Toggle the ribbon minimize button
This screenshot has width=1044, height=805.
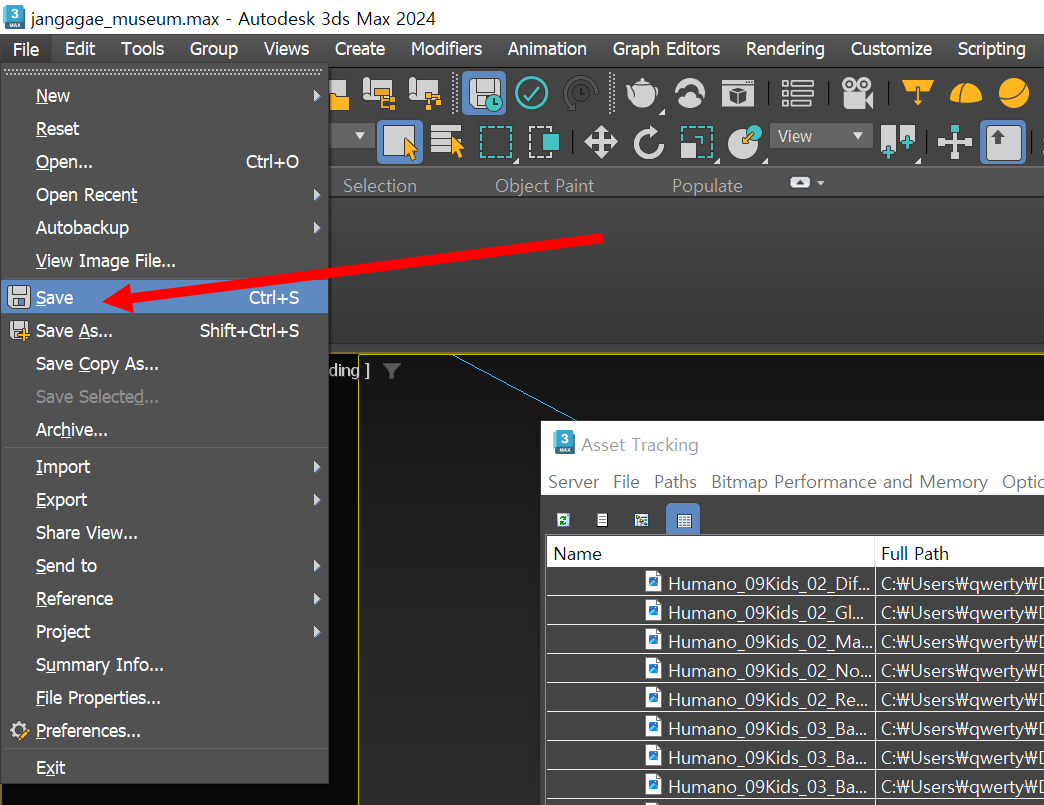(800, 182)
